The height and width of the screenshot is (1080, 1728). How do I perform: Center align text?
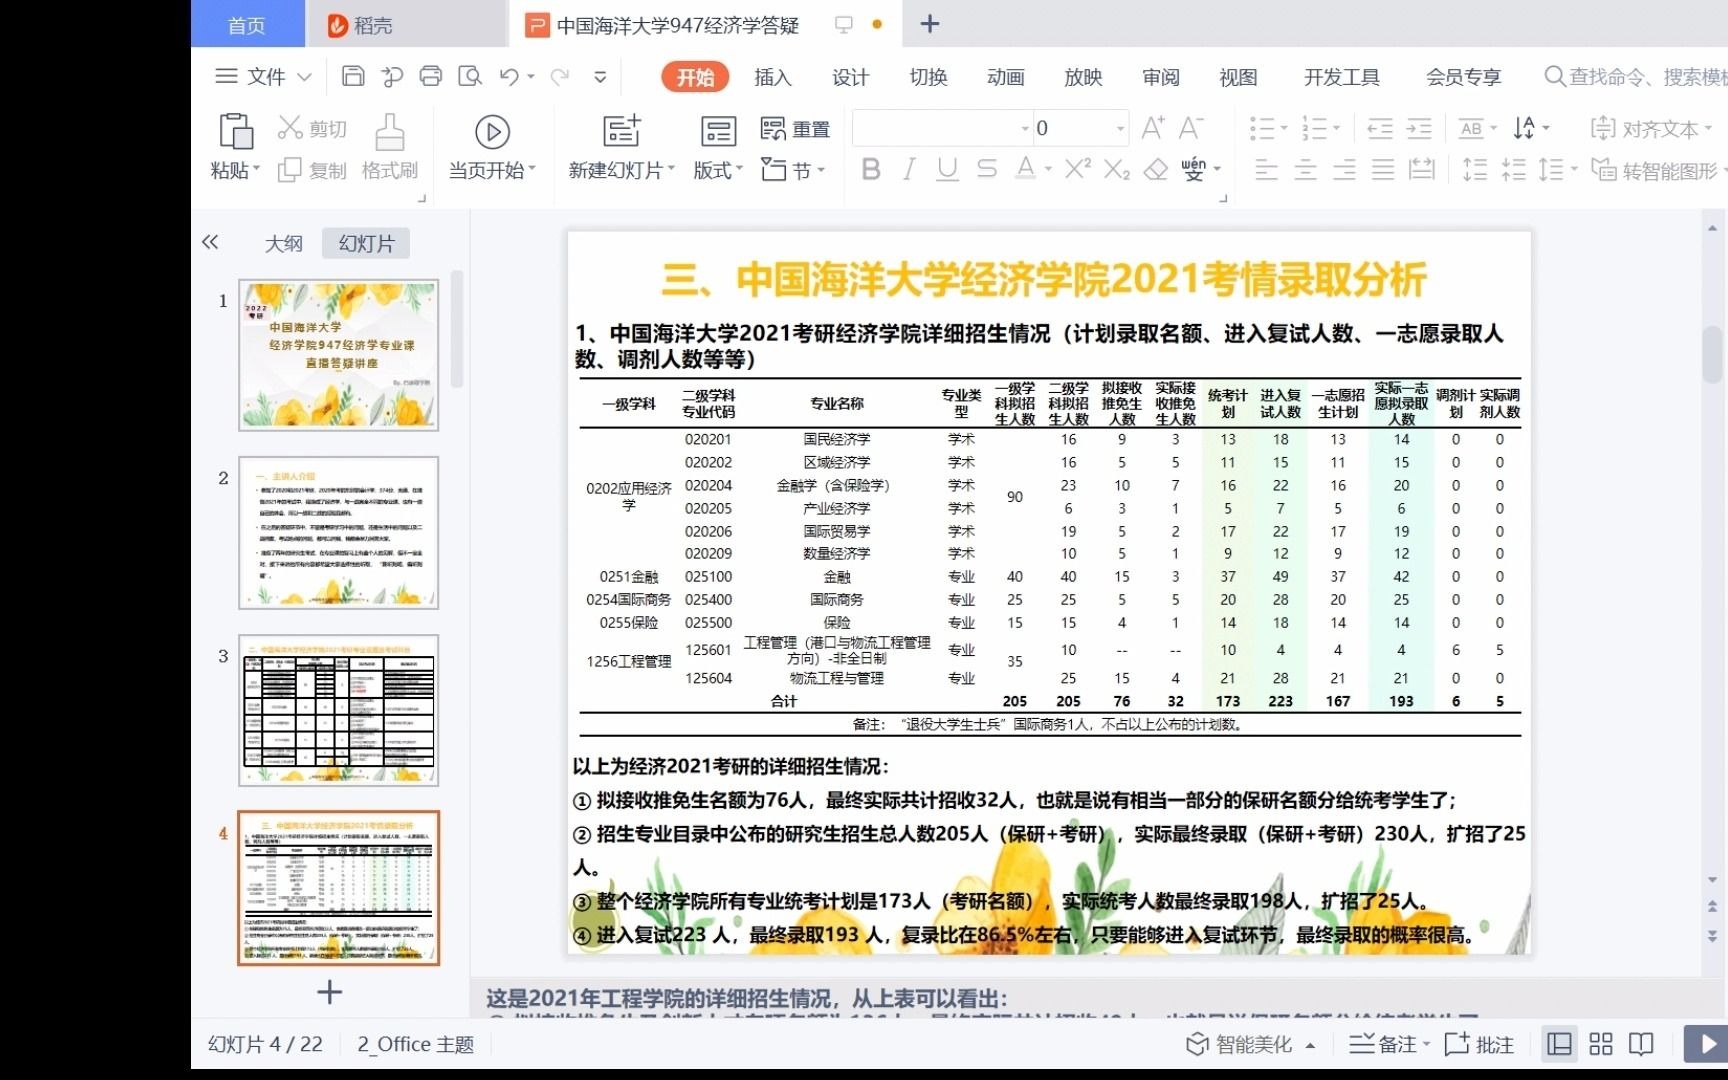pyautogui.click(x=1305, y=170)
